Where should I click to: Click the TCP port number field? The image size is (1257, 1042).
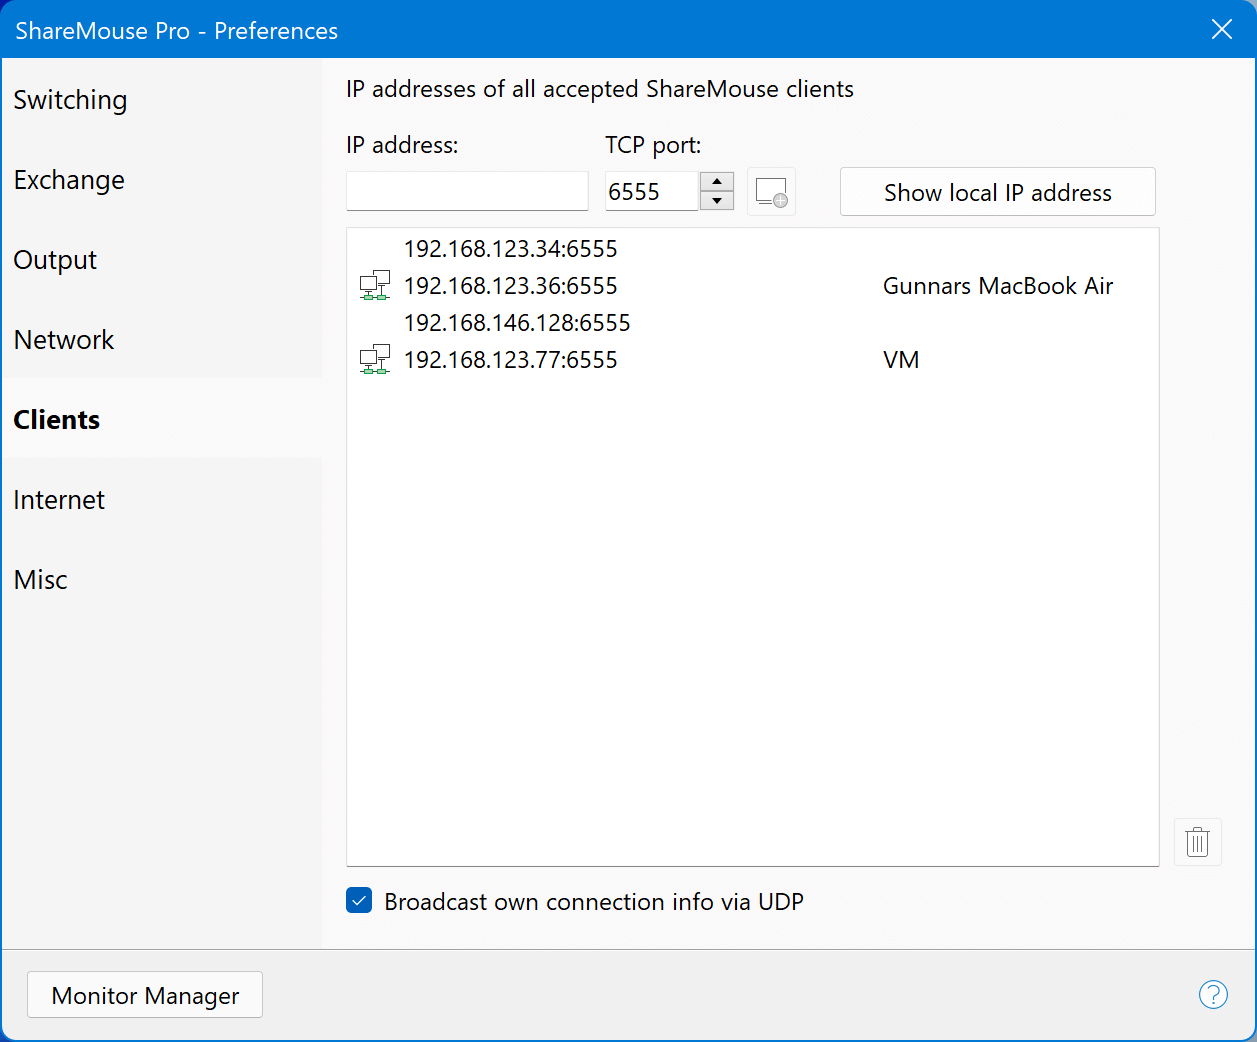tap(651, 191)
